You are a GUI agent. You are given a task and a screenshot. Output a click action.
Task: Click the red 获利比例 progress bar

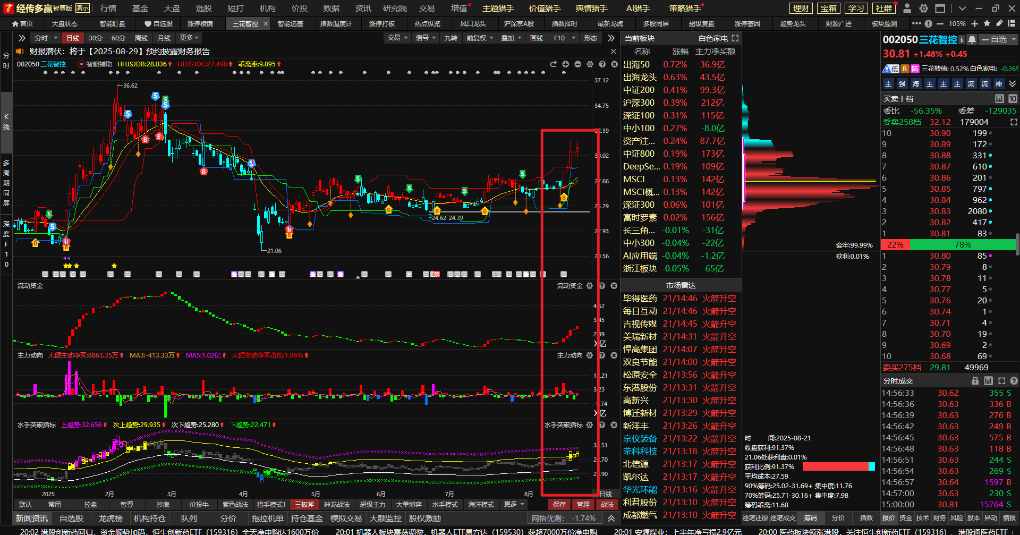[x=839, y=467]
